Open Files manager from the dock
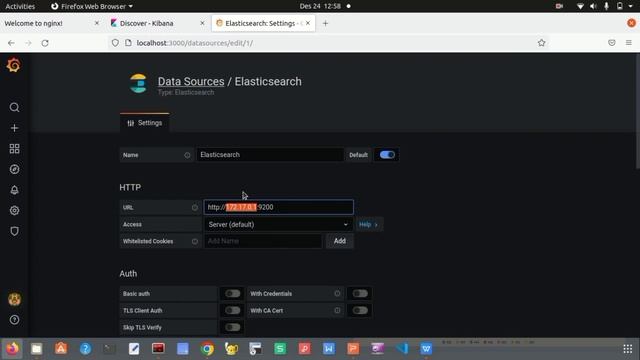Viewport: 640px width, 360px height. (36, 349)
